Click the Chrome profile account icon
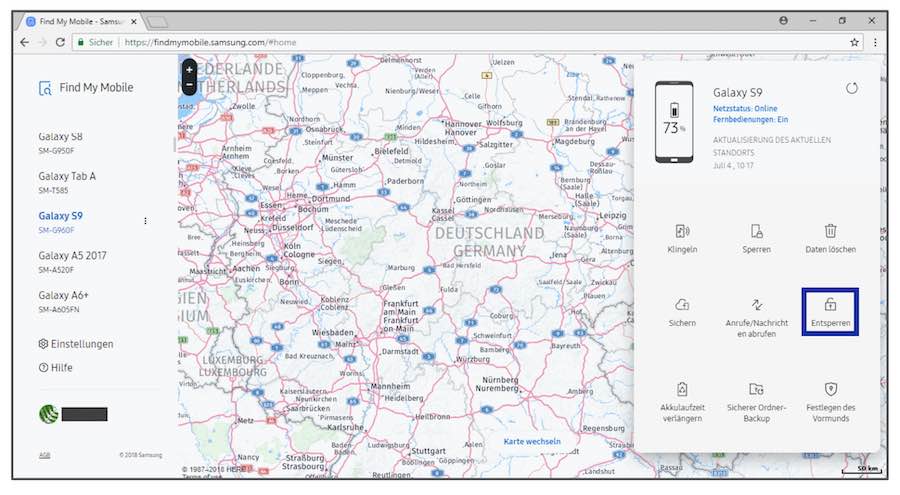Screen dimensions: 900x495 click(x=783, y=21)
